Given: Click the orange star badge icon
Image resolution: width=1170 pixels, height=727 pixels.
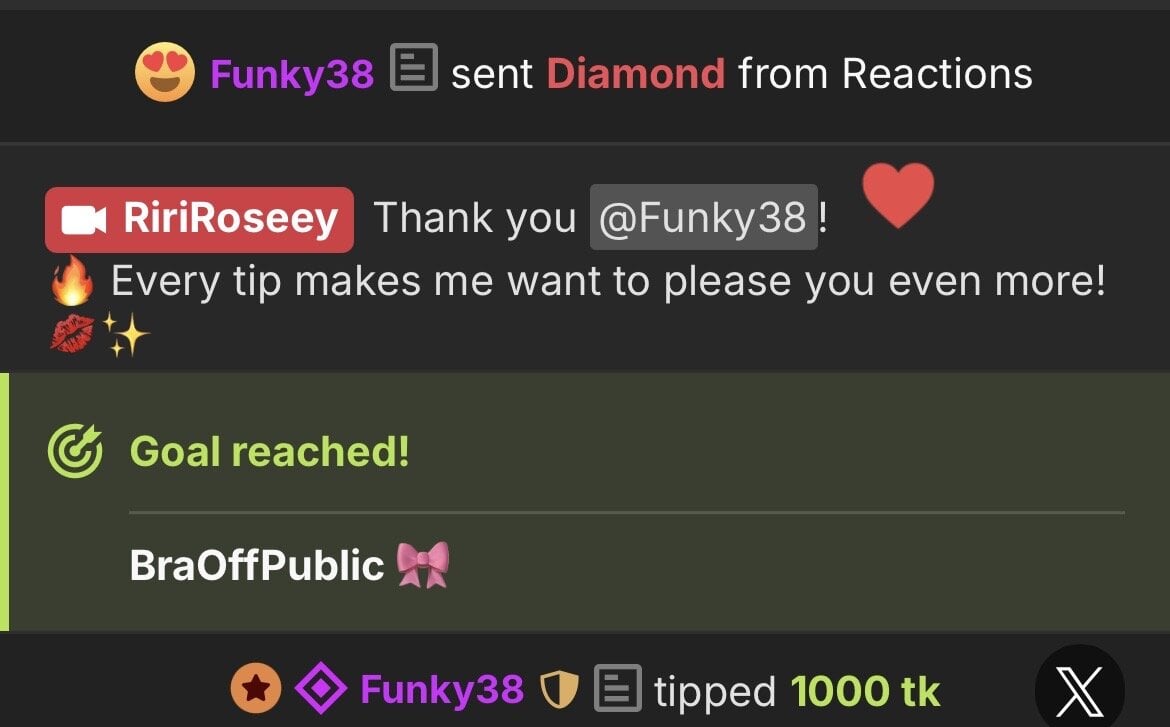Looking at the screenshot, I should (256, 688).
